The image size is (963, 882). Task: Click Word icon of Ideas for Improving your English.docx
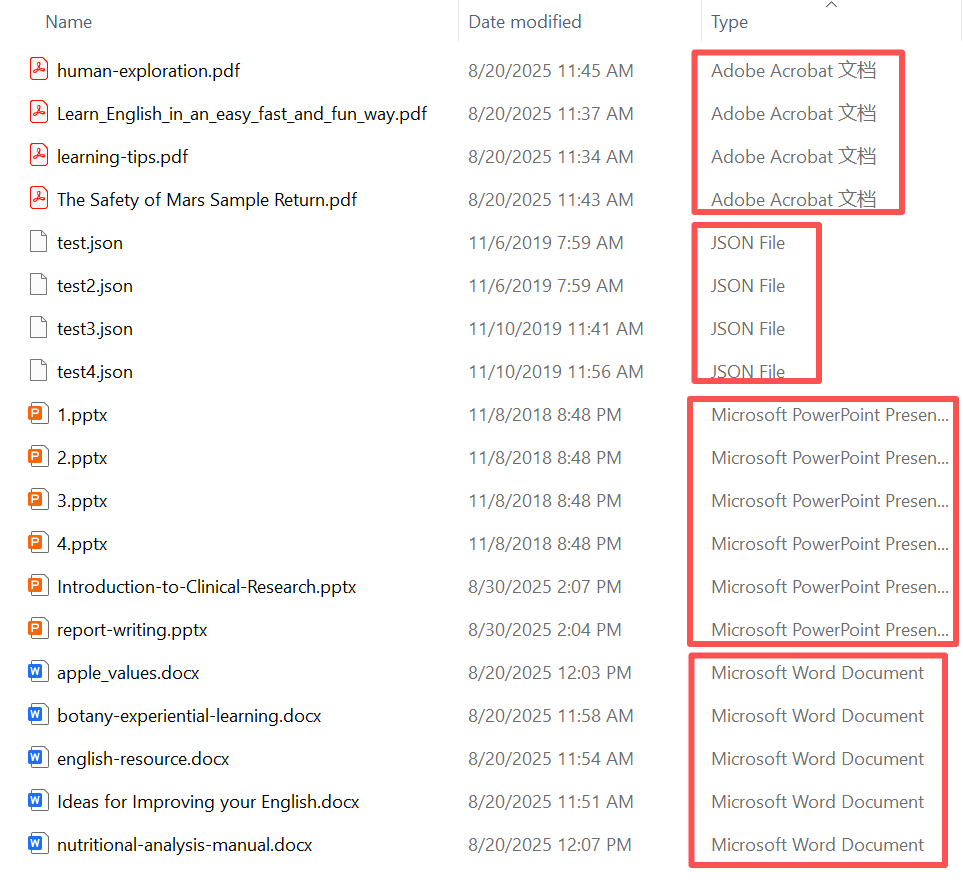point(38,800)
